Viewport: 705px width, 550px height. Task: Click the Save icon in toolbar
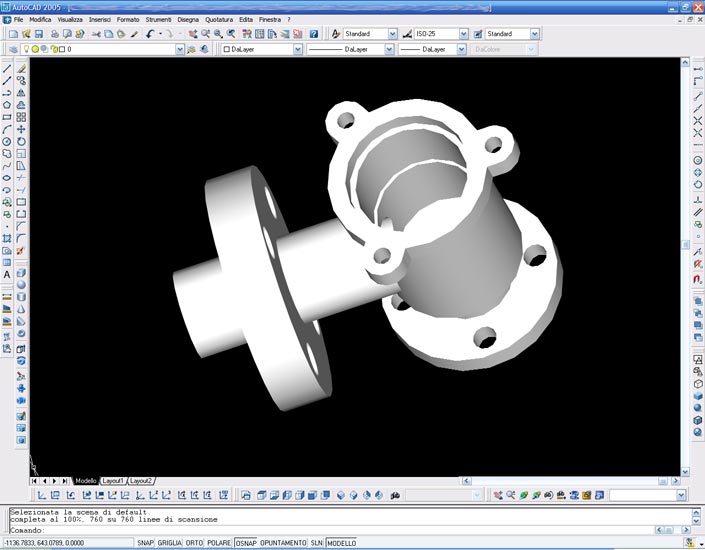(39, 34)
